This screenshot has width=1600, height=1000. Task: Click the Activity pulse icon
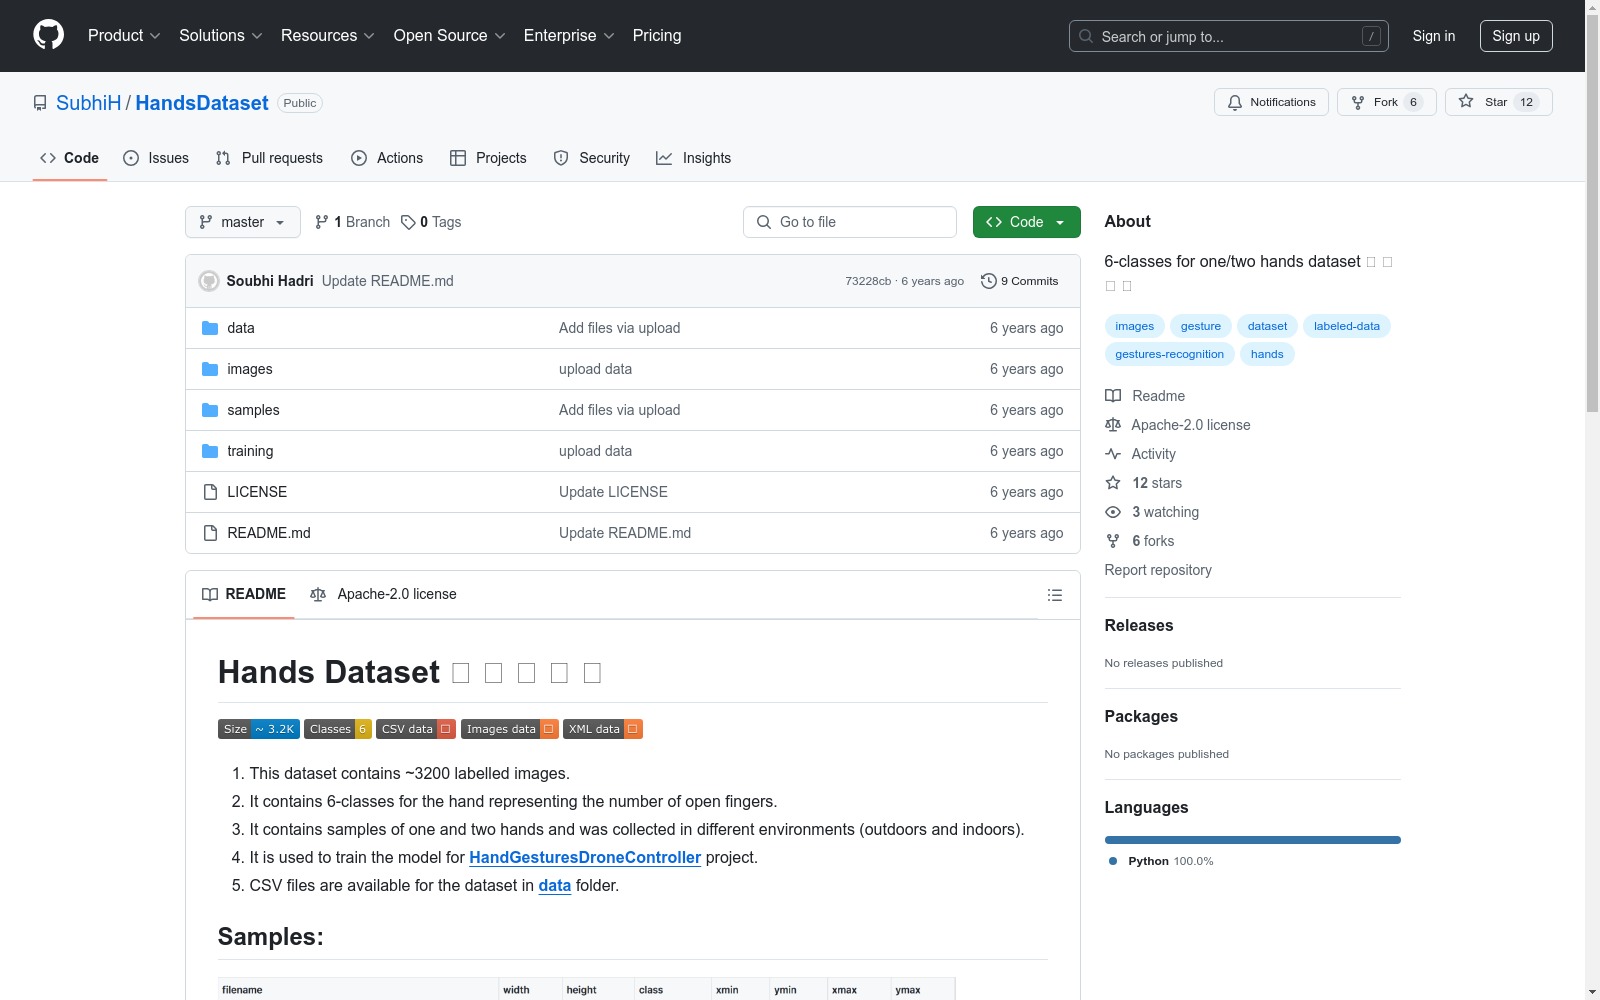tap(1113, 454)
